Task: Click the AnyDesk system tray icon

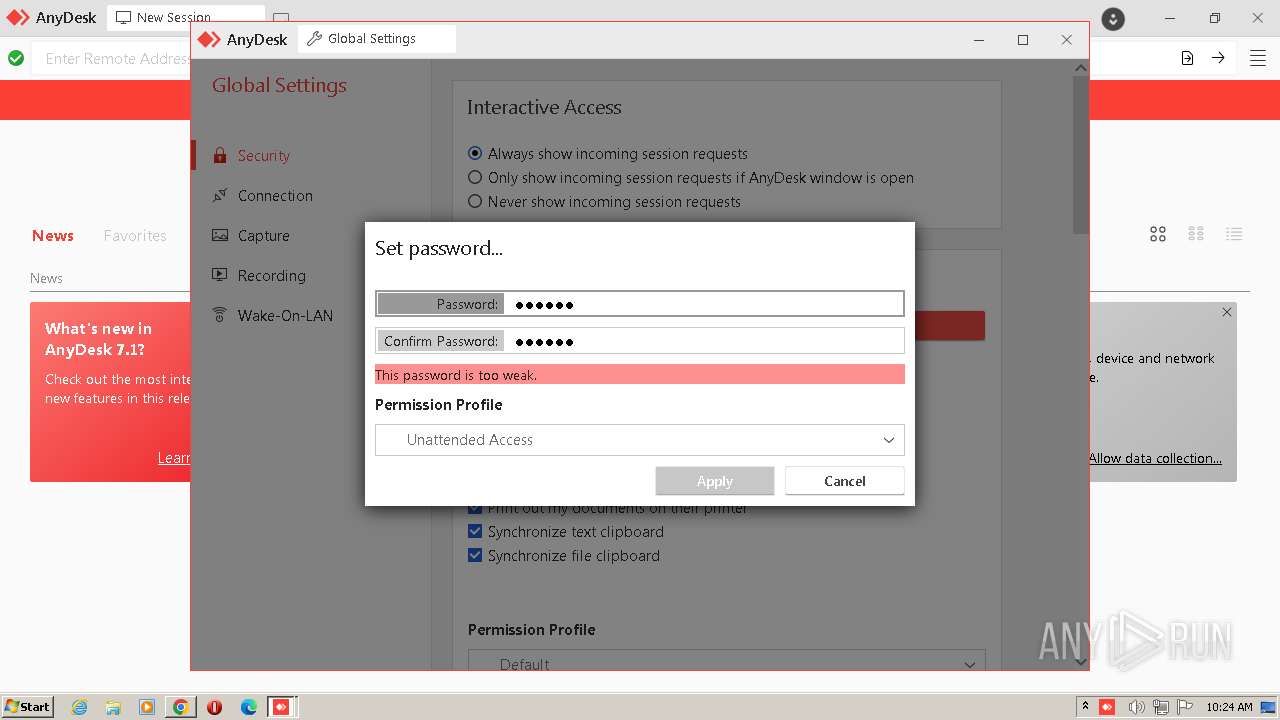Action: [x=1107, y=707]
